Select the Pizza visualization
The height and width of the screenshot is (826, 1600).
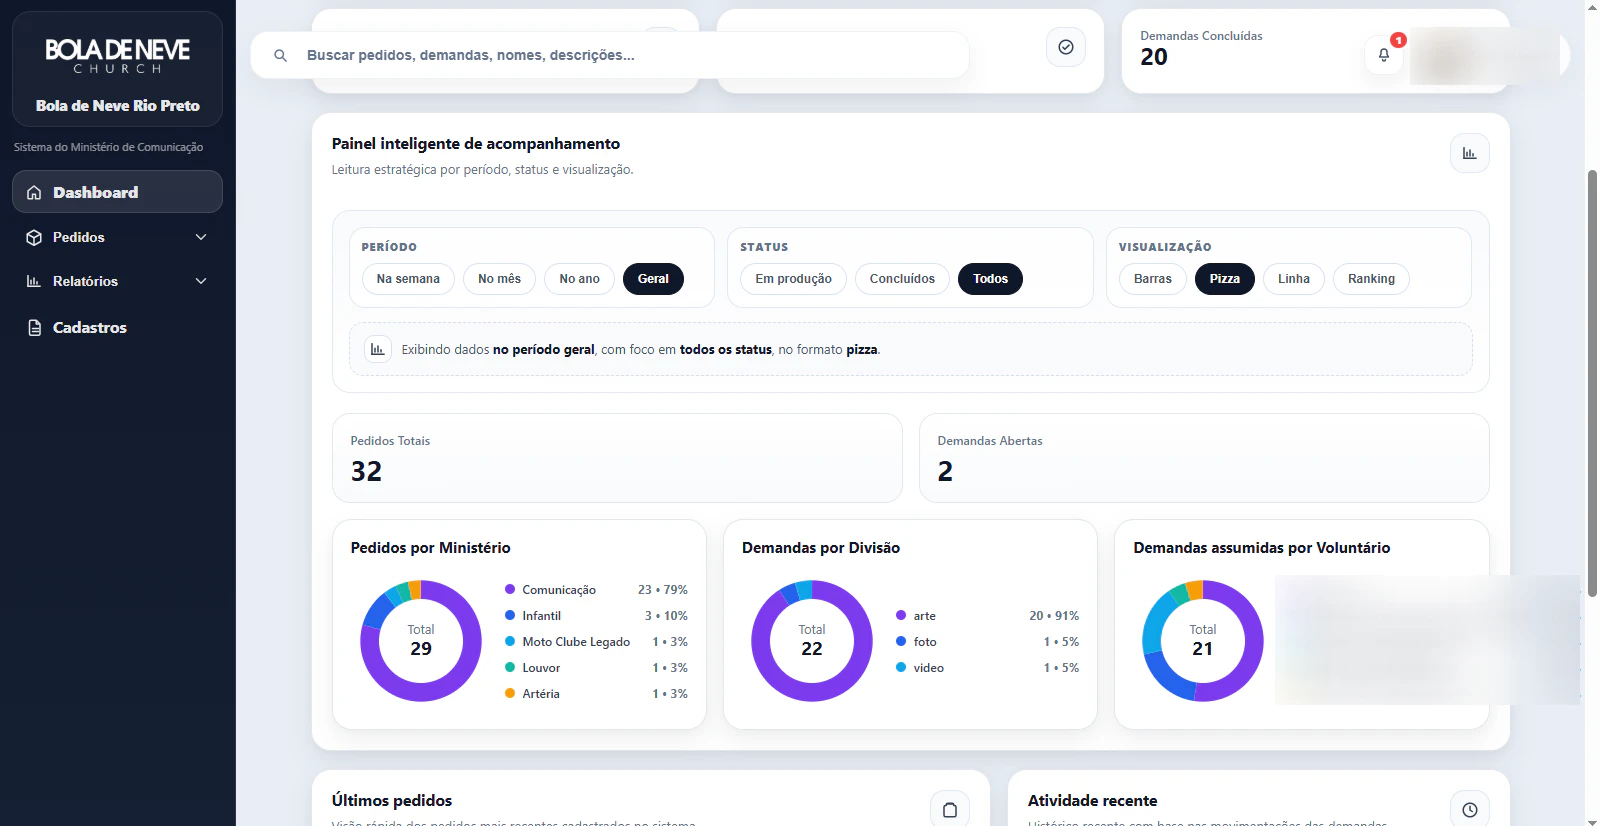tap(1225, 279)
